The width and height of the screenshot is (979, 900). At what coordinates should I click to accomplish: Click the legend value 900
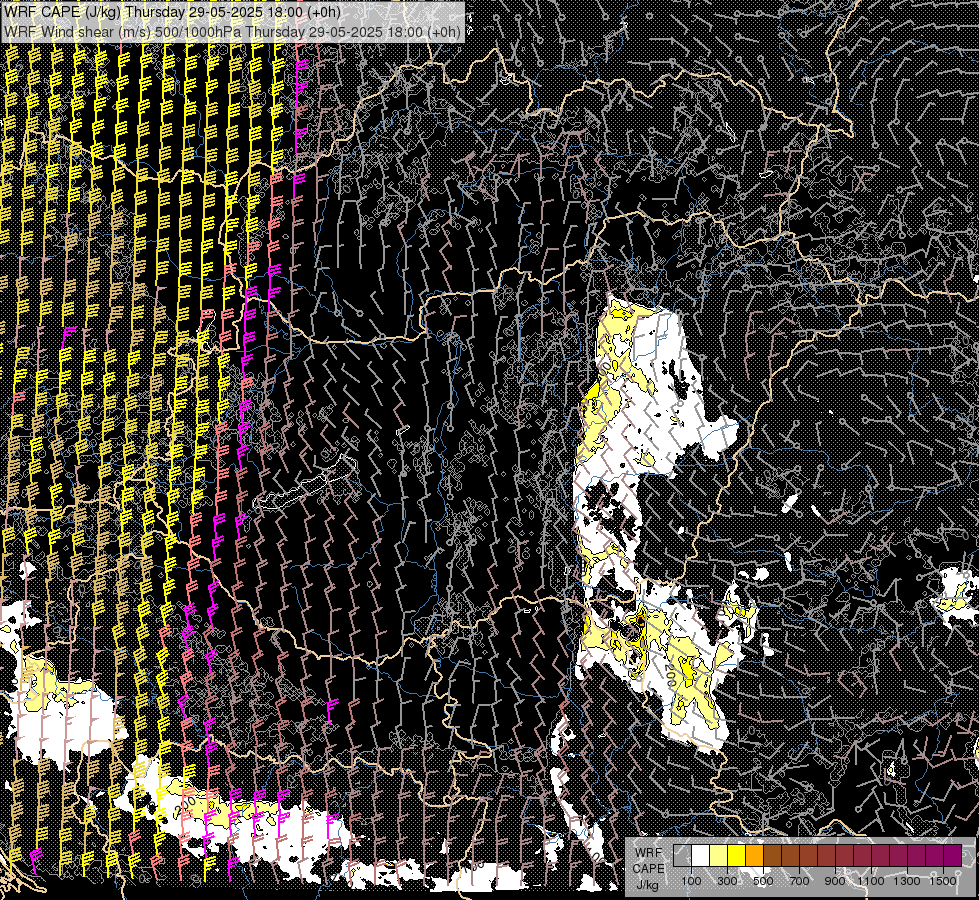(x=835, y=881)
